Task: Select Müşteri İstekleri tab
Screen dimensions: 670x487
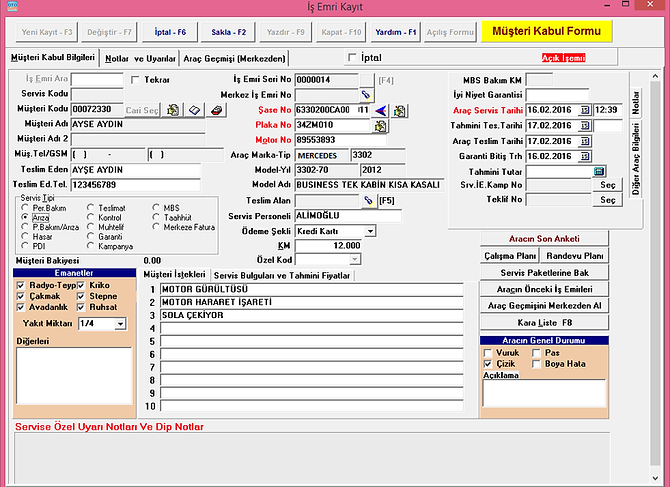Action: 174,274
